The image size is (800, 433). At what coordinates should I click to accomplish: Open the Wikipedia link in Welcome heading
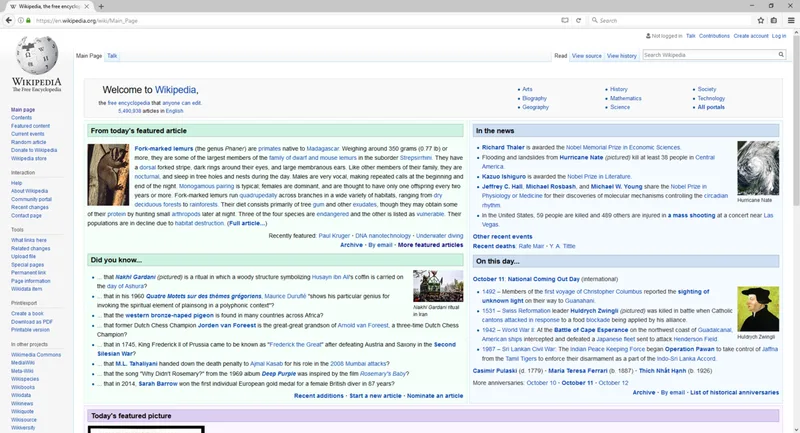click(x=175, y=90)
